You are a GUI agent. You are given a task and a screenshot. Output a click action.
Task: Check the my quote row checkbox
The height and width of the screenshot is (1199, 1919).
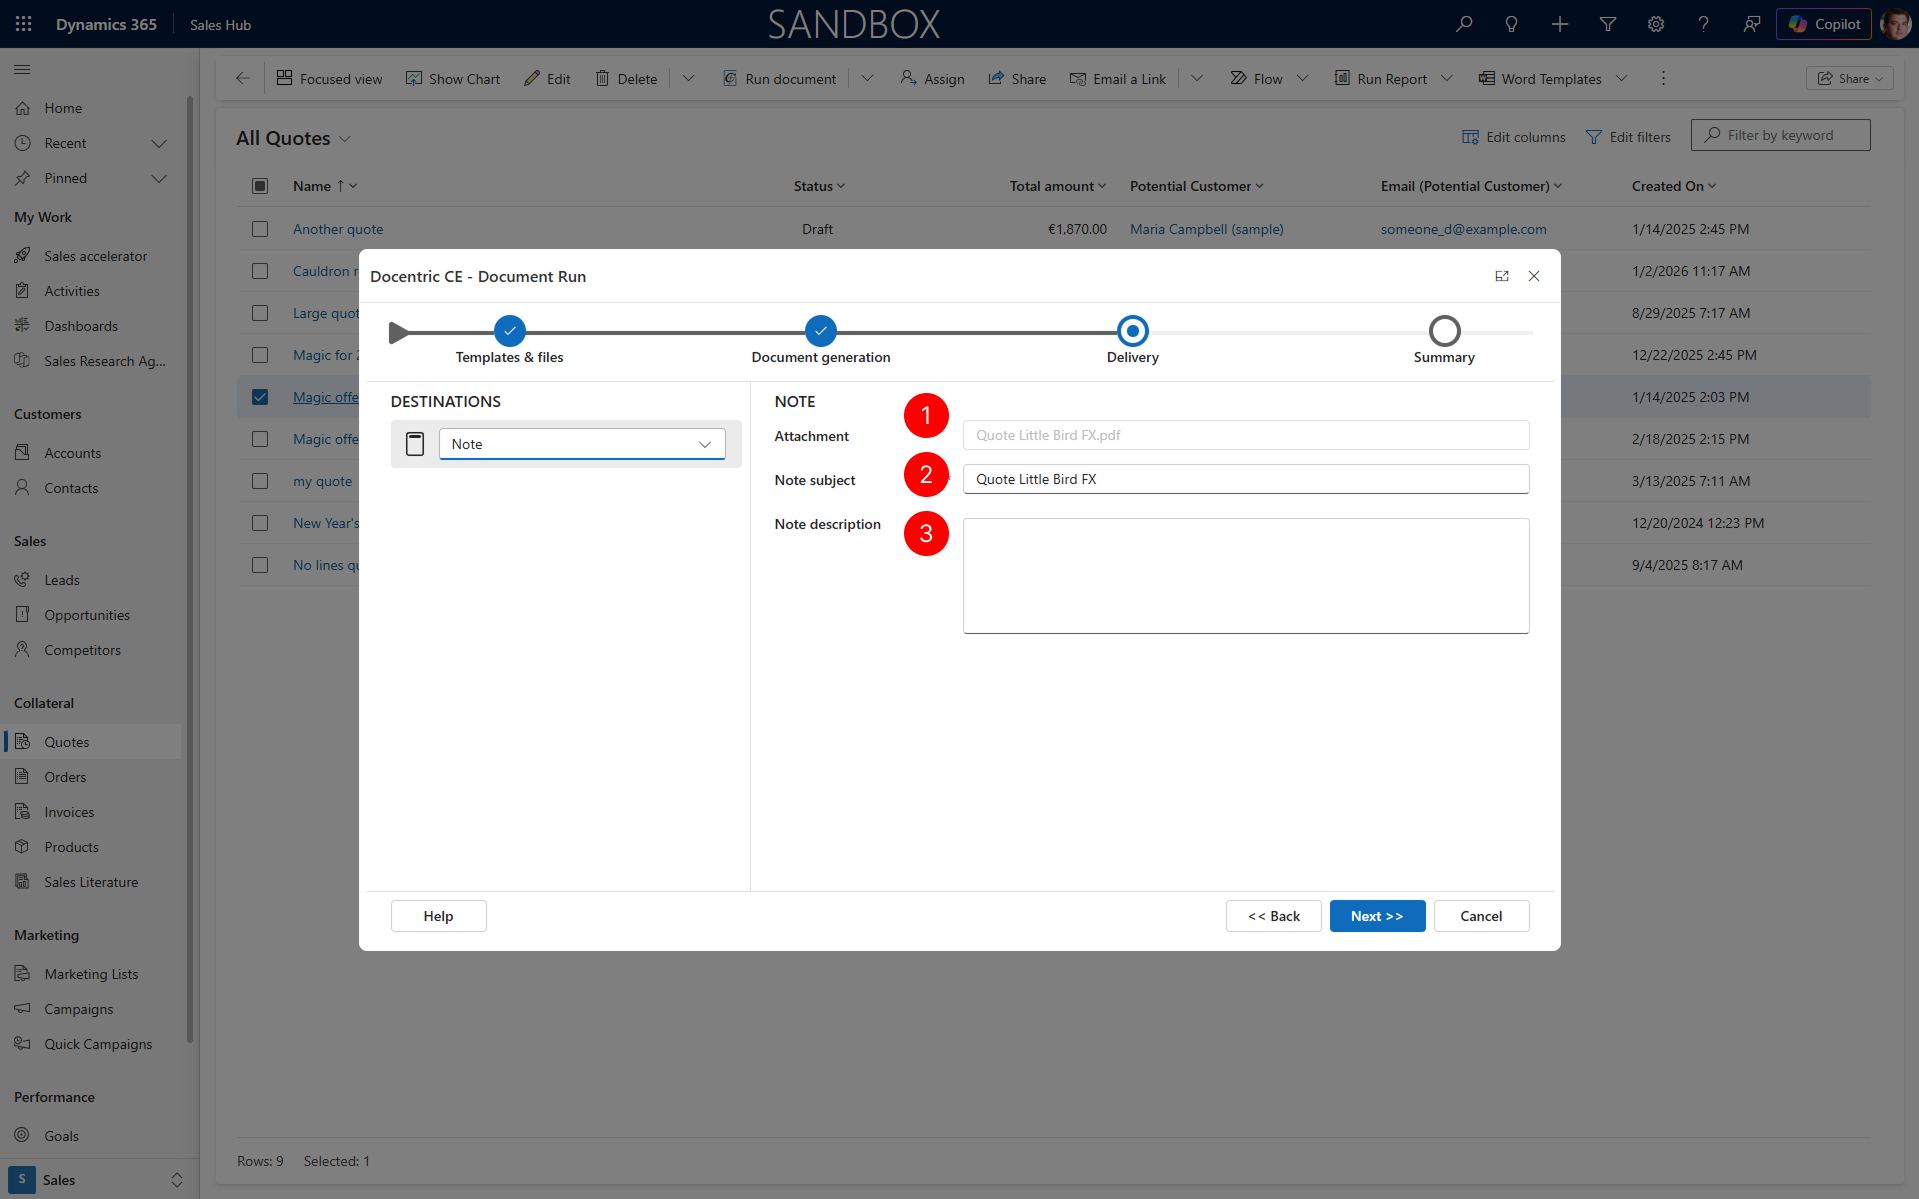point(260,481)
